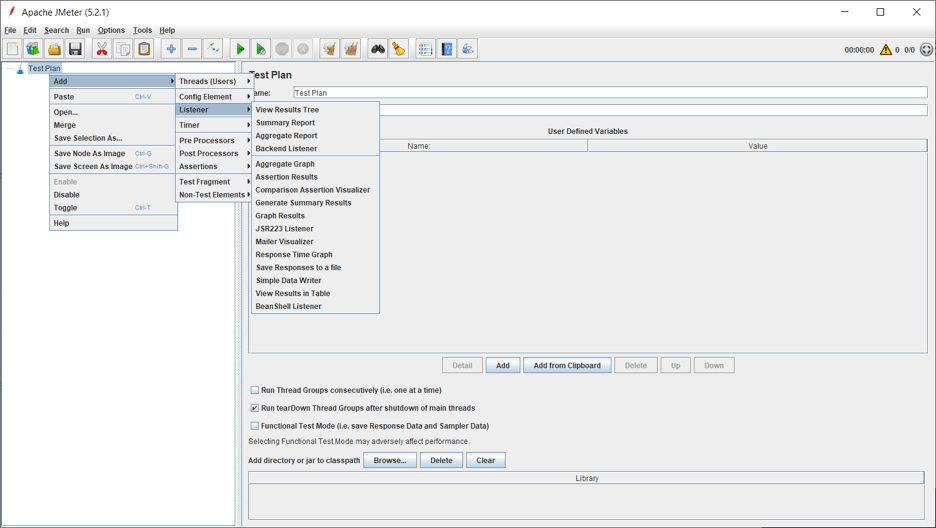Click the remote servers toolbar icon
Viewport: 936px width, 528px height.
(467, 49)
